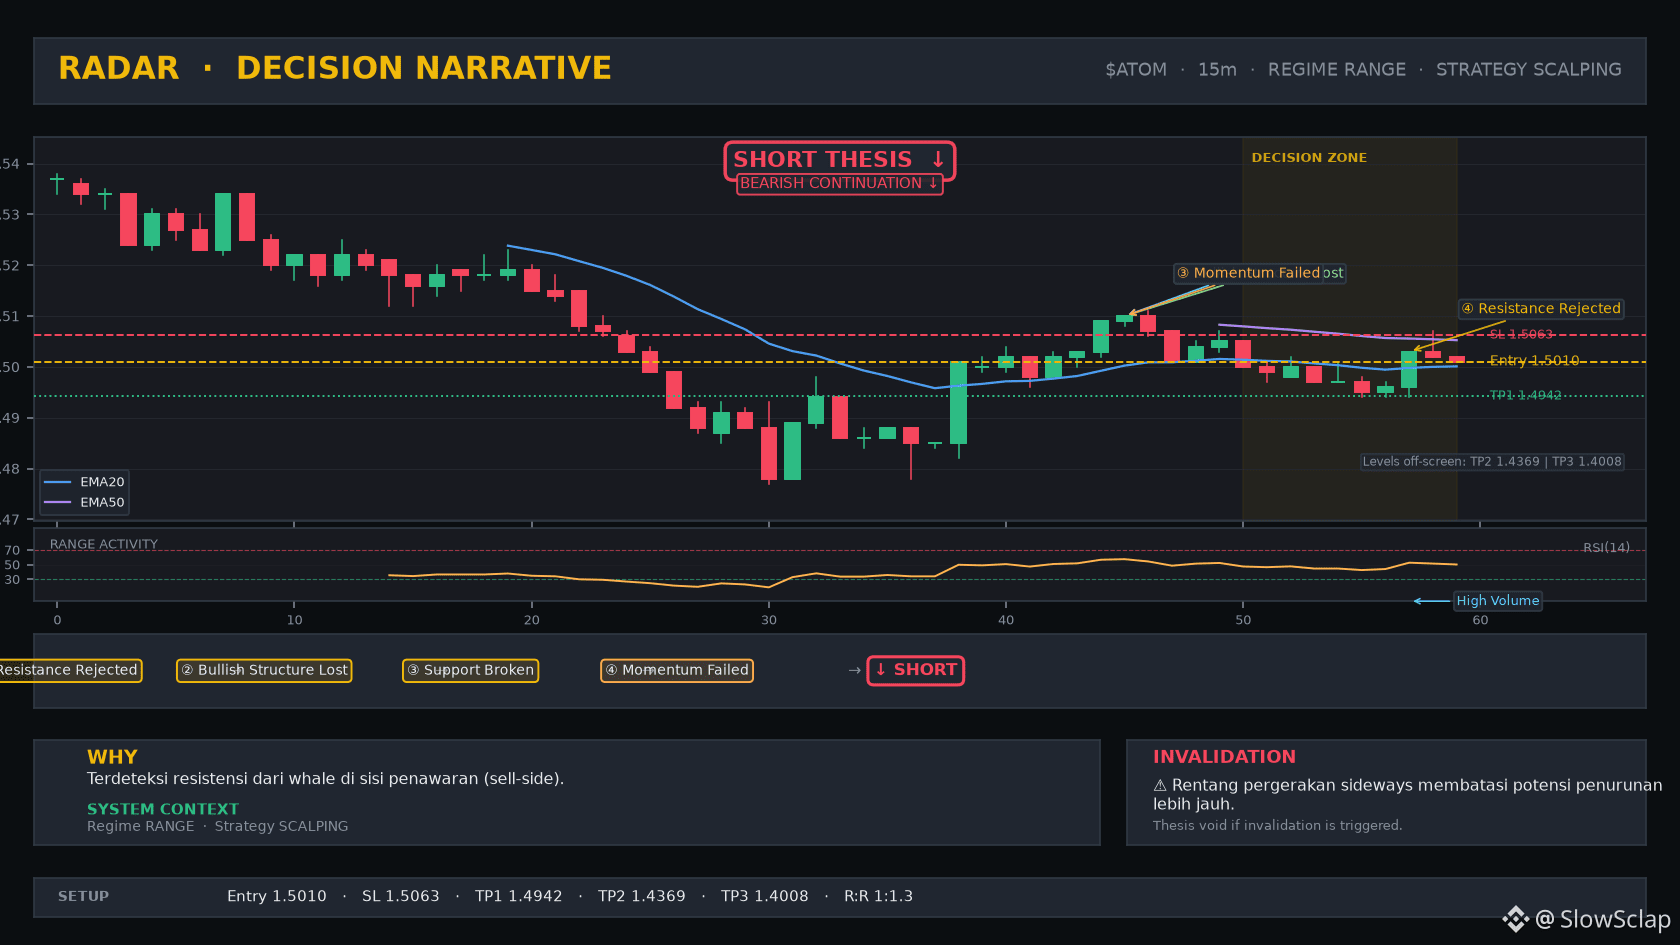Image resolution: width=1680 pixels, height=945 pixels.
Task: Click the SETUP label in the bottom bar
Action: 84,897
